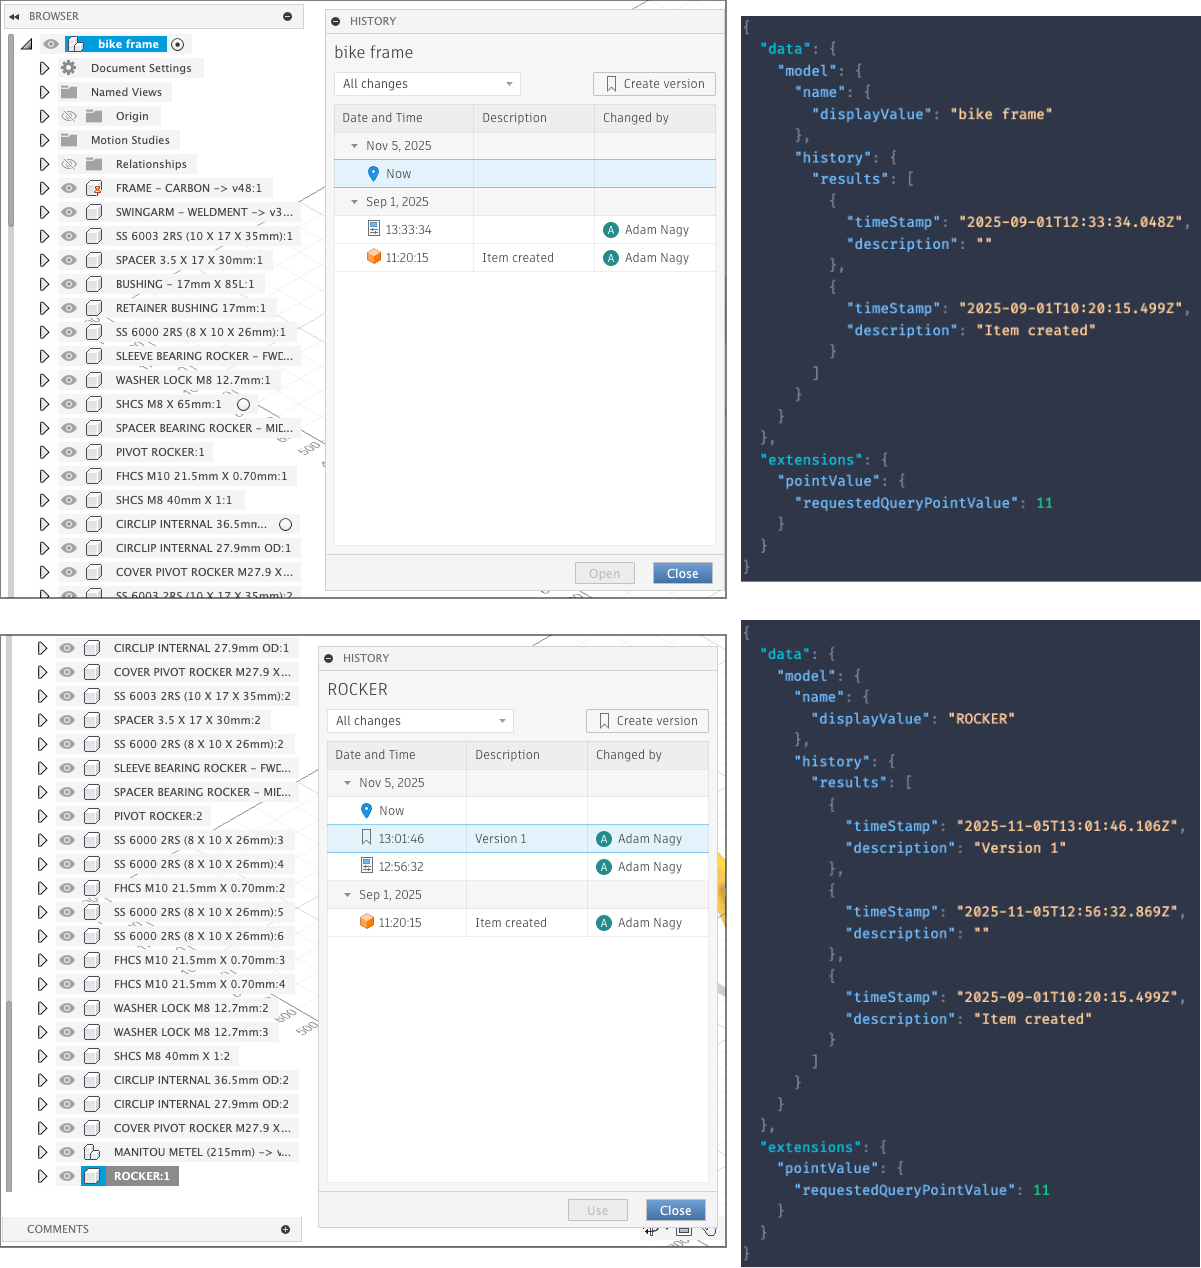The height and width of the screenshot is (1268, 1201).
Task: Click the save icon beside 13:33:34
Action: (373, 230)
